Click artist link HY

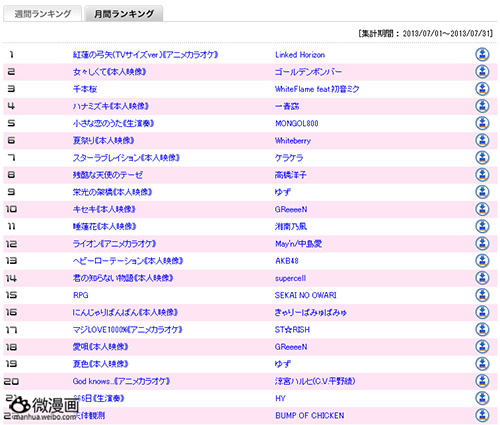[280, 398]
